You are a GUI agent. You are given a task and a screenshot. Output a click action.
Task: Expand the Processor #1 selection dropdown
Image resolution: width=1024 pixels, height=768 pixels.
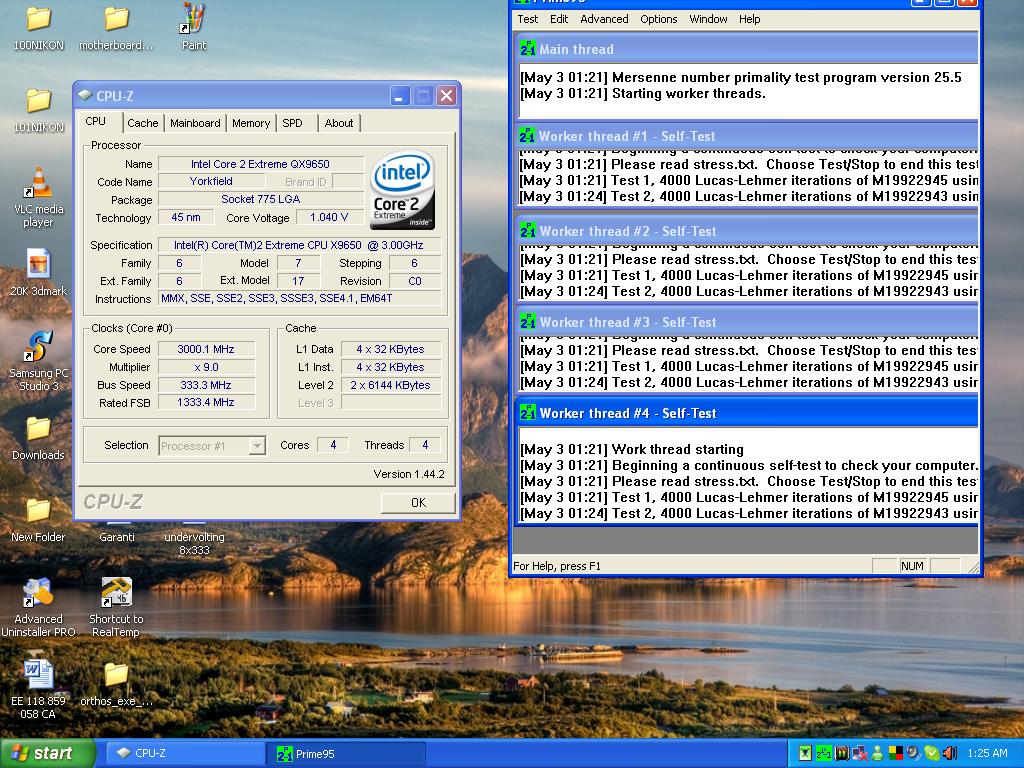[x=257, y=446]
